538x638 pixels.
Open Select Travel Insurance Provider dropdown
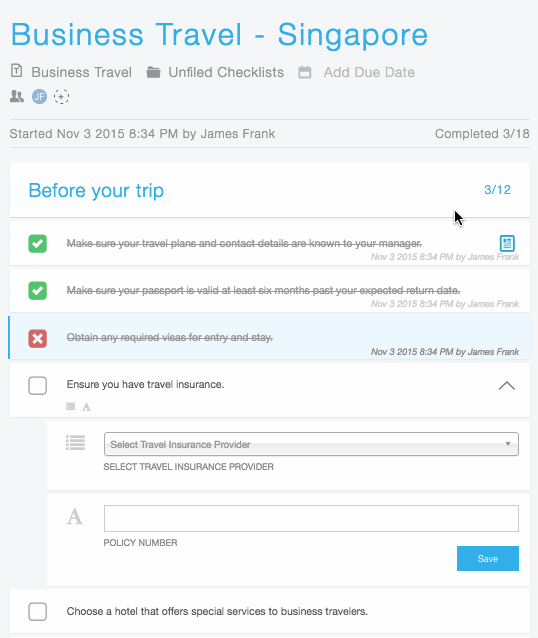point(311,444)
